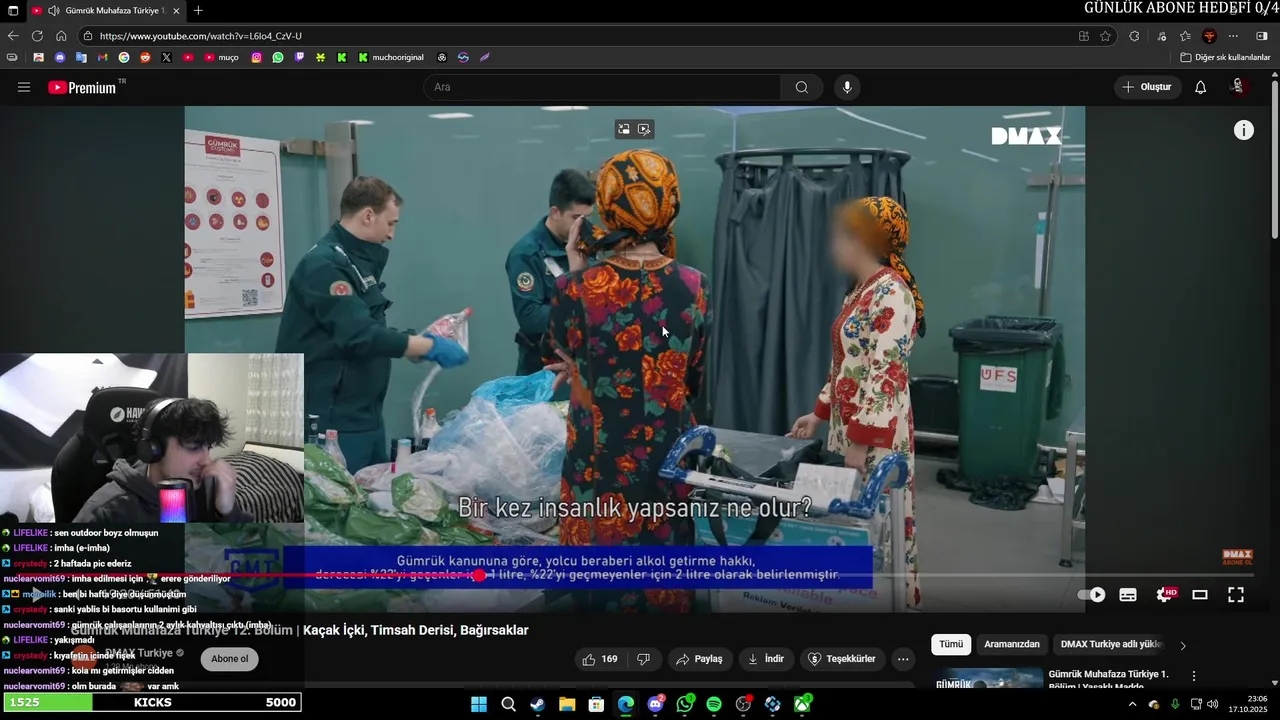Click the miniplayer icon above video
Screen dimensions: 1280x720
(x=624, y=129)
